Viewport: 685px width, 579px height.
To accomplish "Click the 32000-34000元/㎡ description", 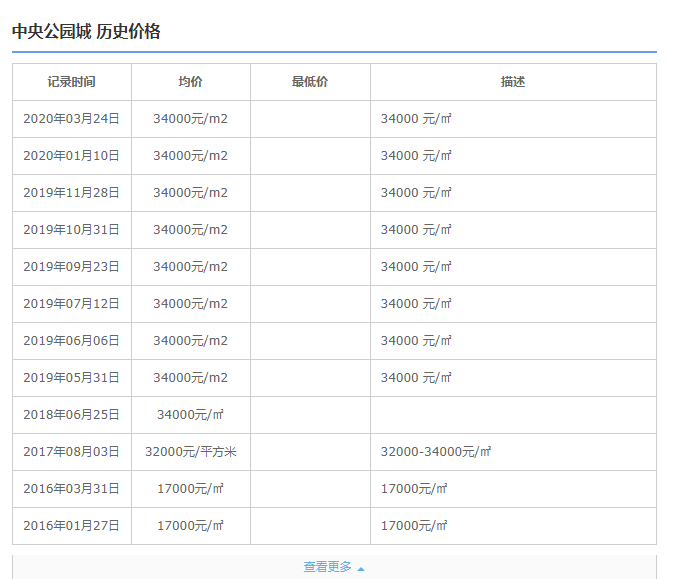I will [x=436, y=452].
